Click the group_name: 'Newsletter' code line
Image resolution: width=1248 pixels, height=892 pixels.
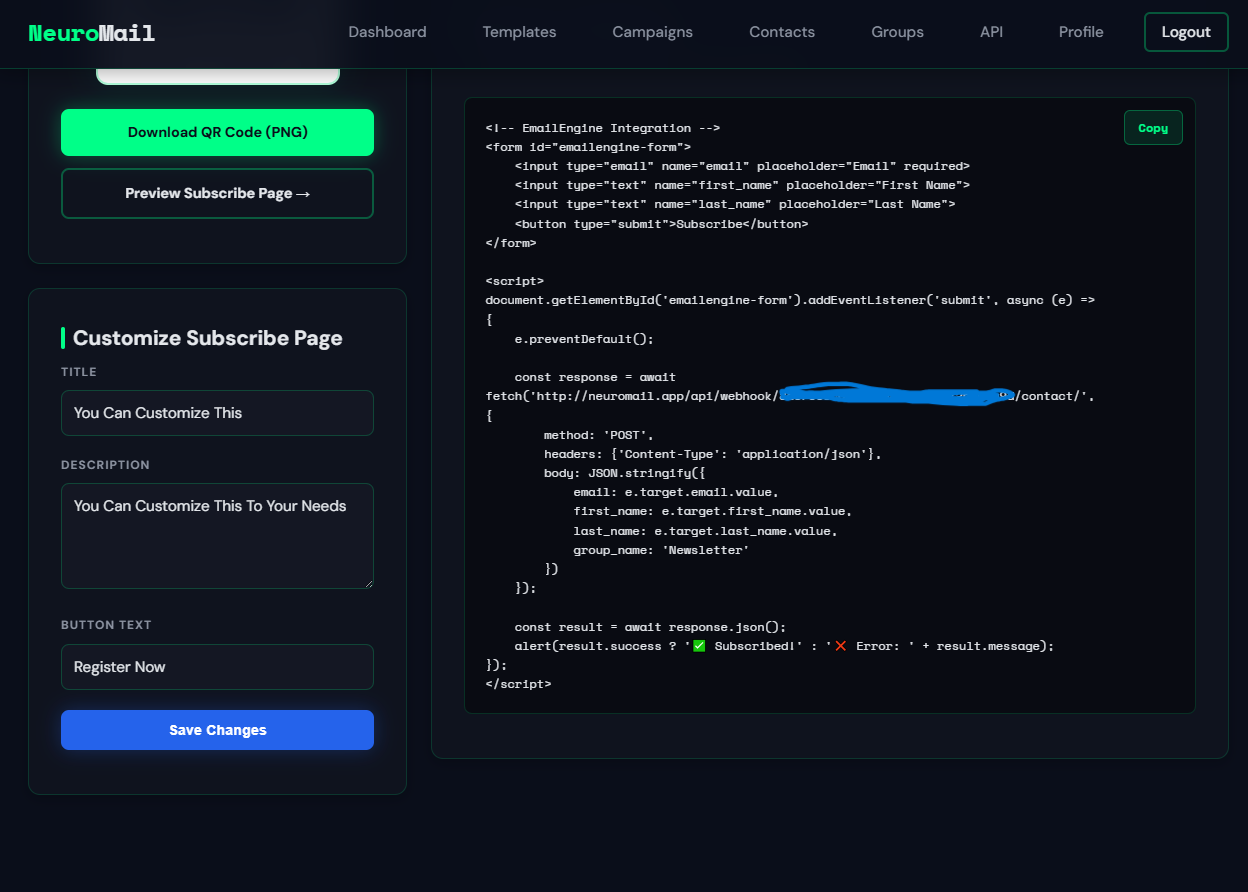coord(661,550)
